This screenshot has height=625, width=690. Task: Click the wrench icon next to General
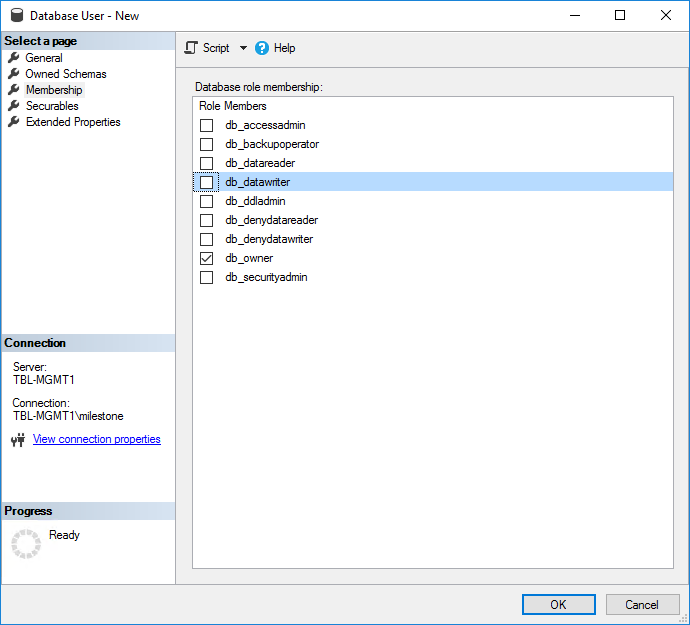14,58
